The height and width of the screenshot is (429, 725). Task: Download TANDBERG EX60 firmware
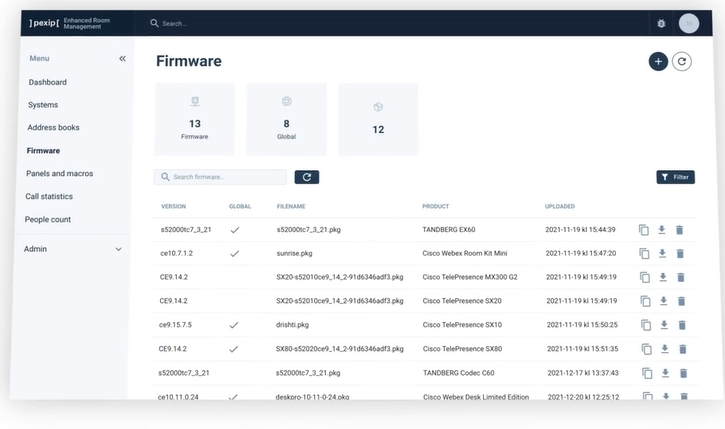pyautogui.click(x=662, y=229)
